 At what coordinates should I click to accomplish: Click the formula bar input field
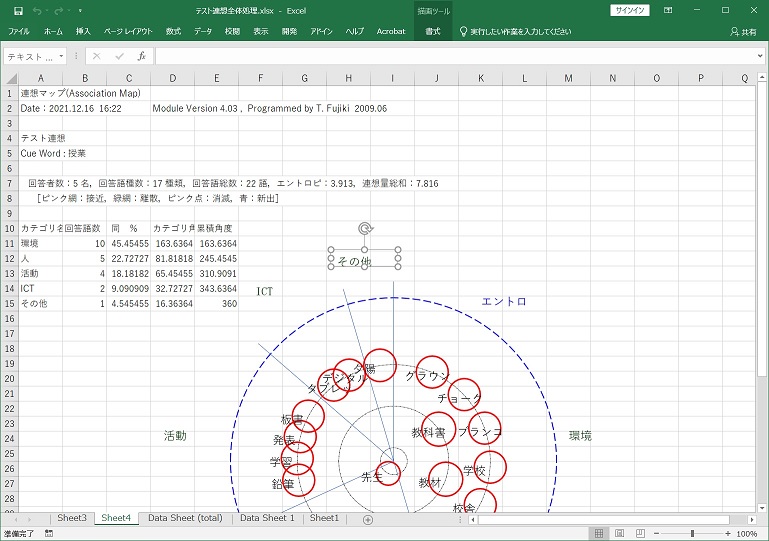[x=450, y=57]
